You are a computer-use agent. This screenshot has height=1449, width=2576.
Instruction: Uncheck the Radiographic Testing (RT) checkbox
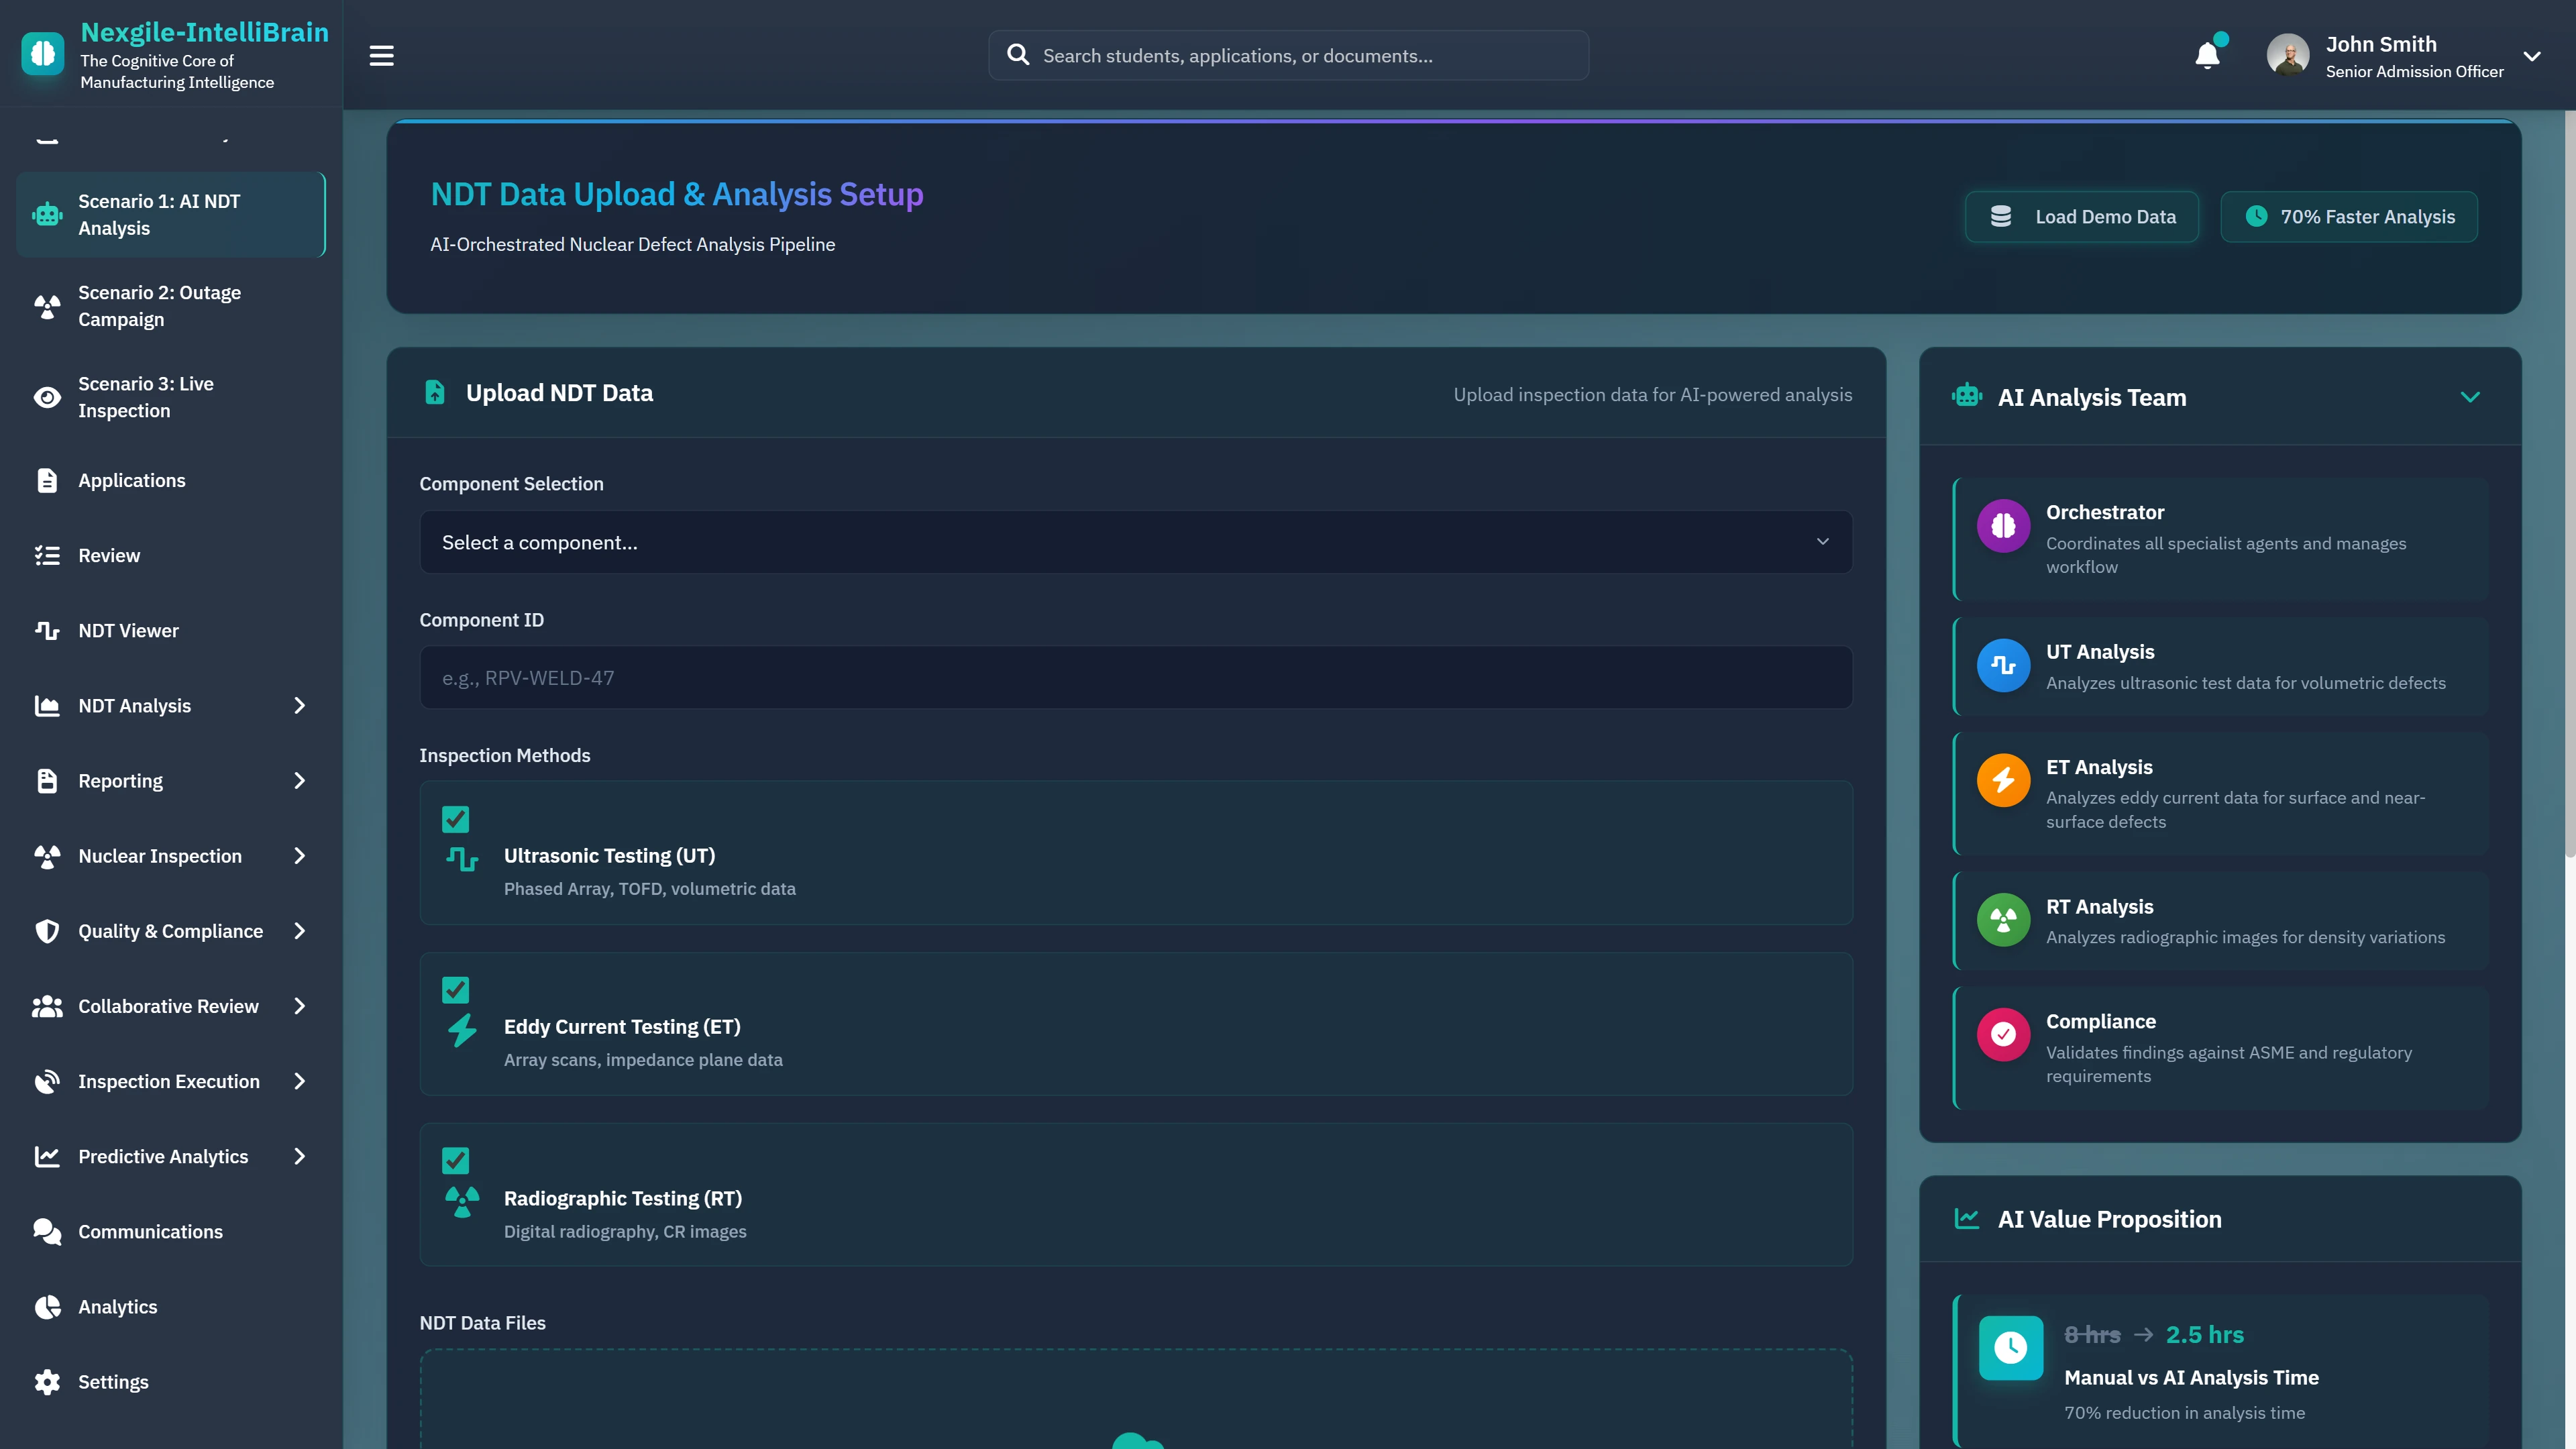[x=455, y=1160]
